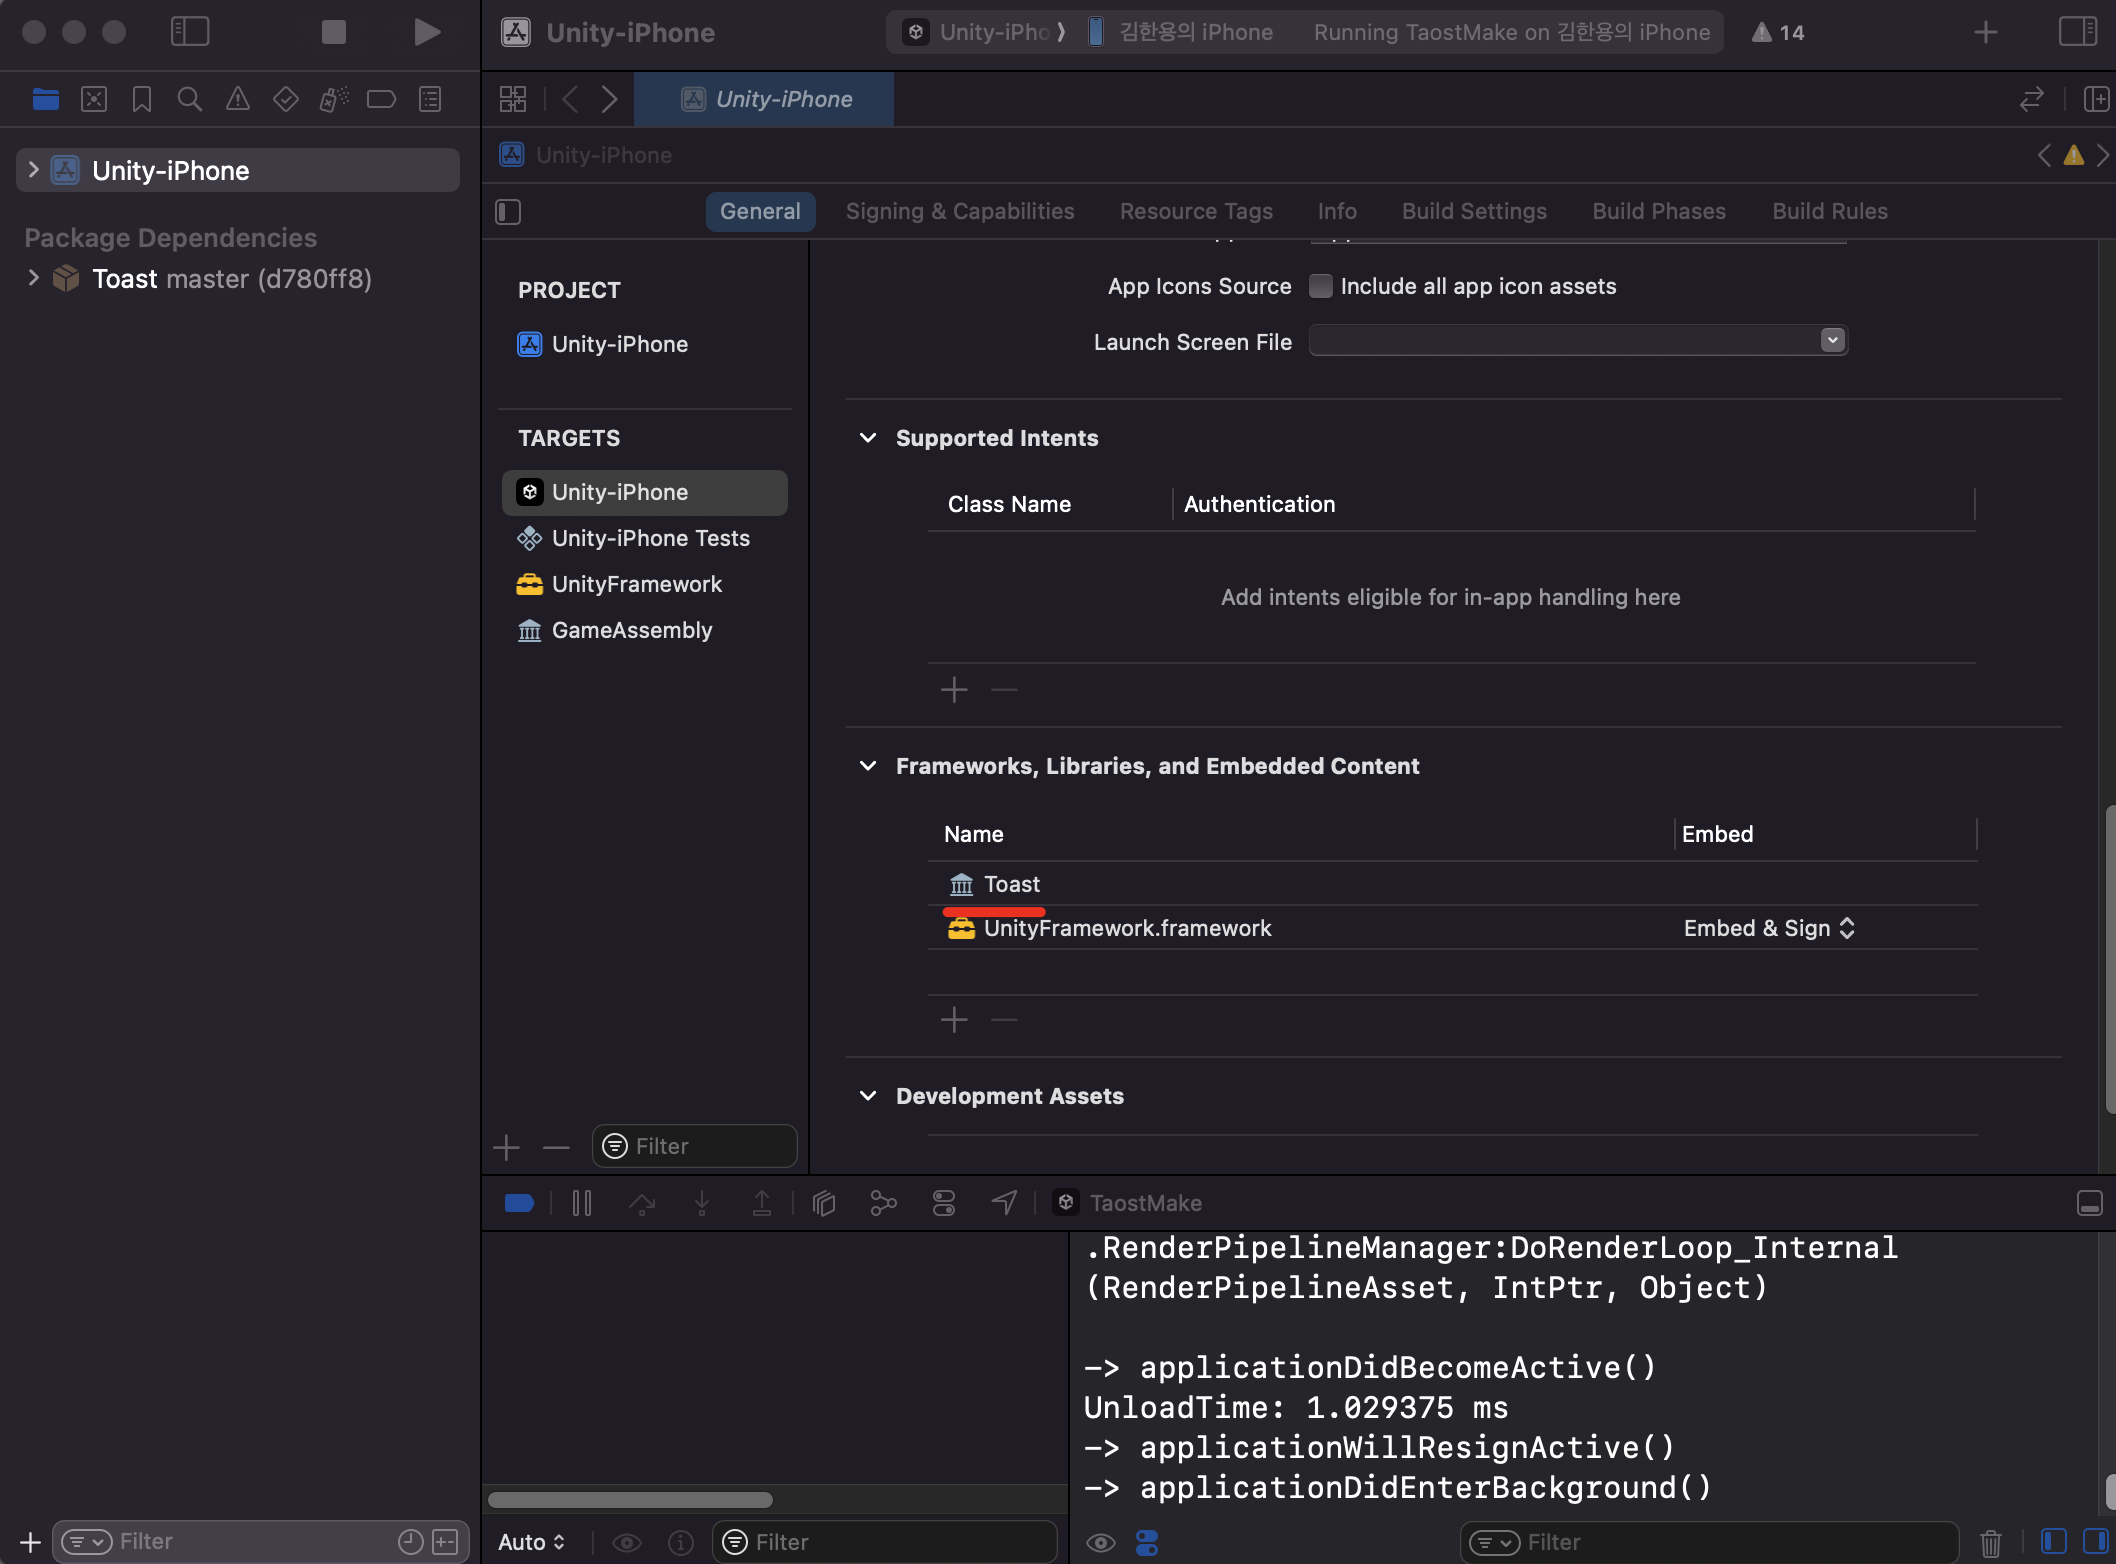Screen dimensions: 2116x1564
Task: Open the Debug Memory Graph icon
Action: pos(884,1203)
